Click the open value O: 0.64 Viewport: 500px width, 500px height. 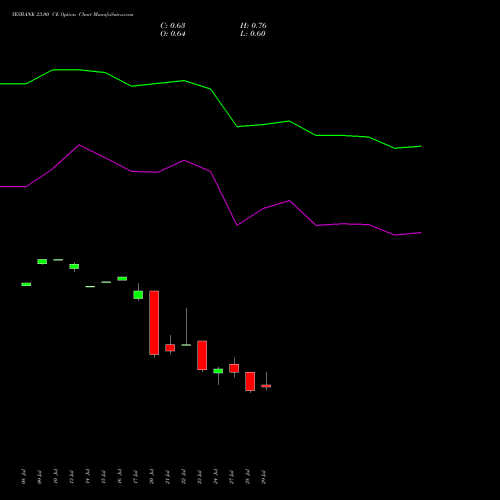point(173,34)
